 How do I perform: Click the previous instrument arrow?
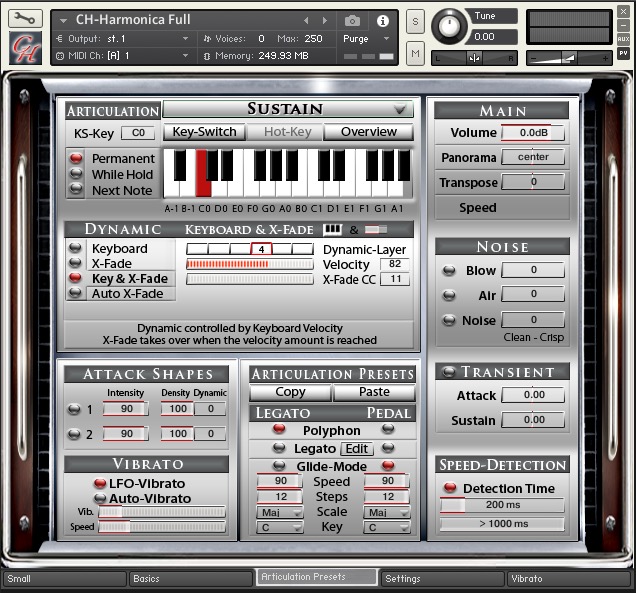(x=307, y=20)
